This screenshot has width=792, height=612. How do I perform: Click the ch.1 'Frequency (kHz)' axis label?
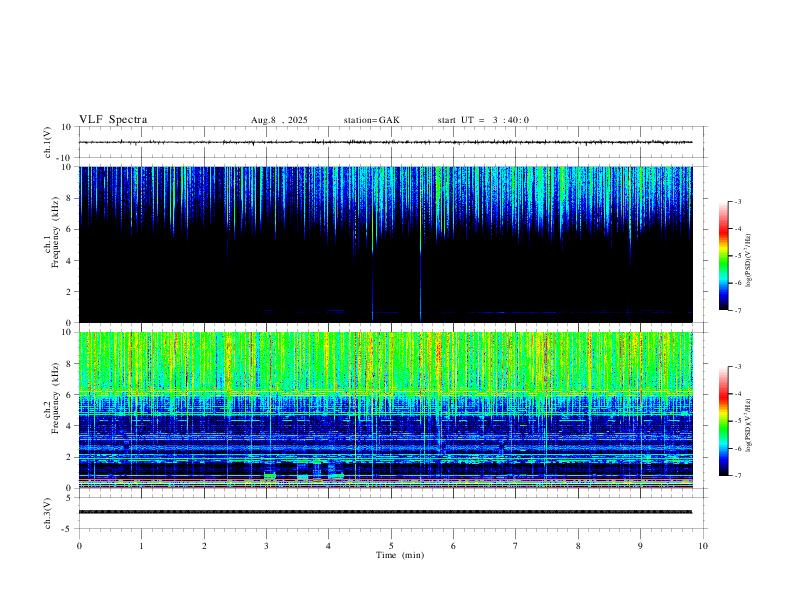tap(55, 232)
